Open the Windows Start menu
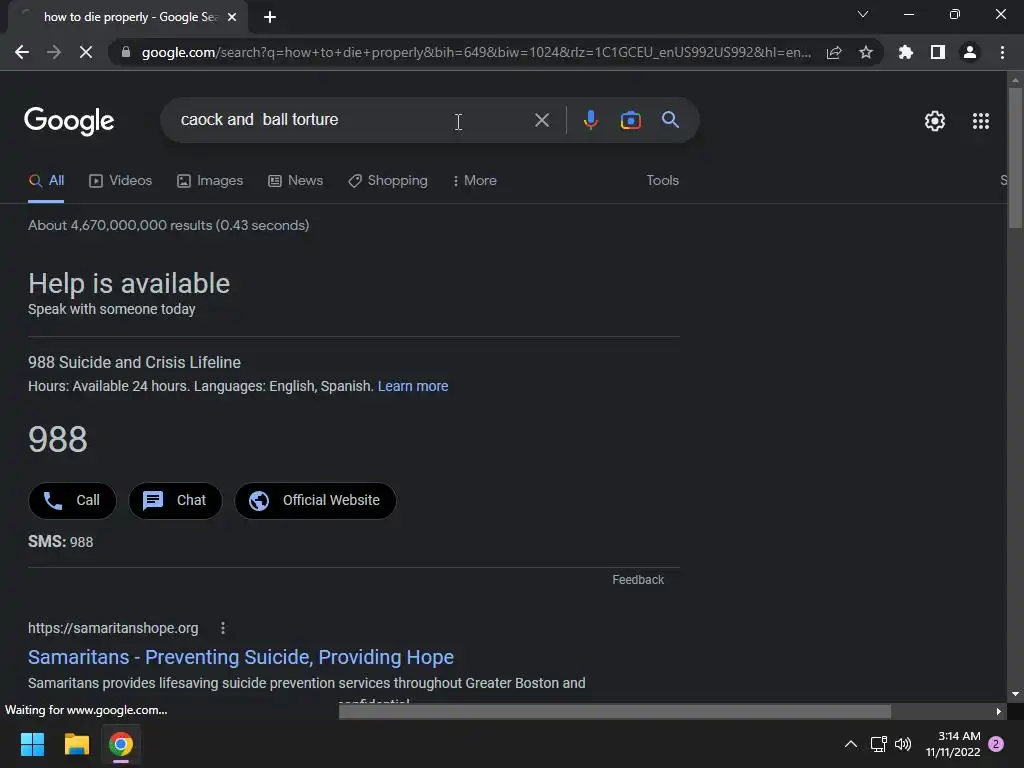 (32, 744)
